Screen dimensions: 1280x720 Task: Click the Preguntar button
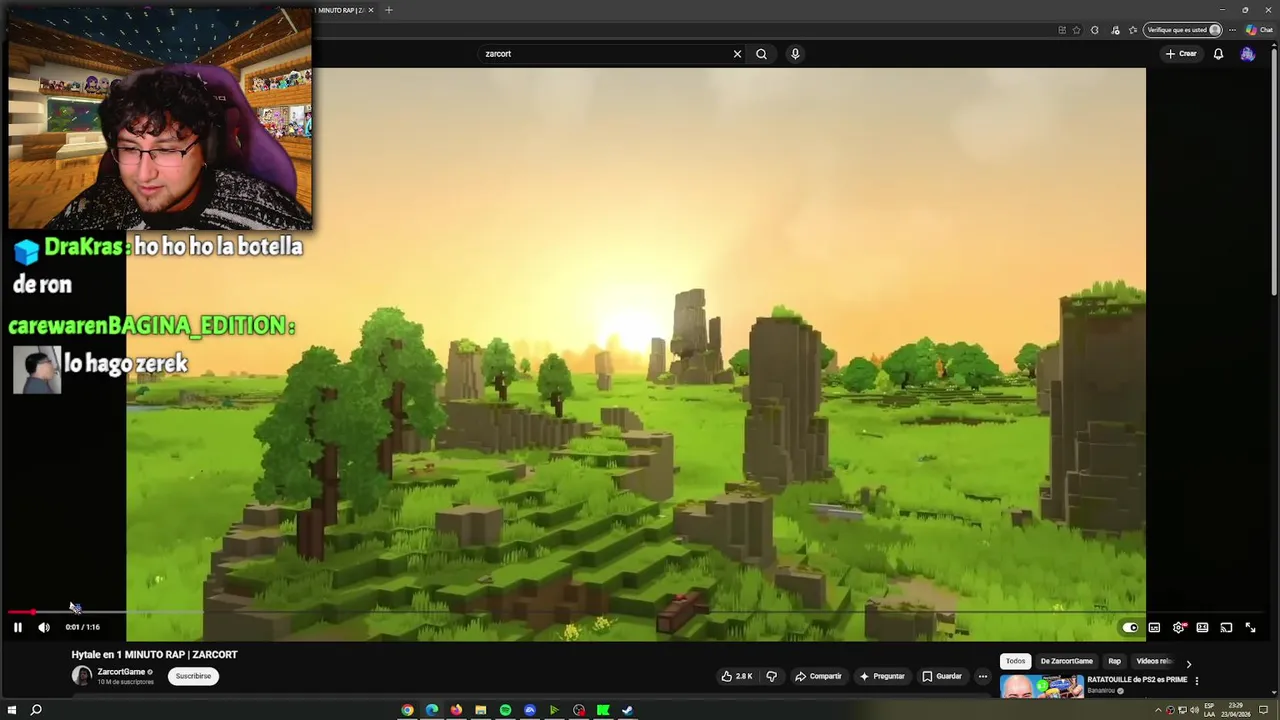[882, 676]
